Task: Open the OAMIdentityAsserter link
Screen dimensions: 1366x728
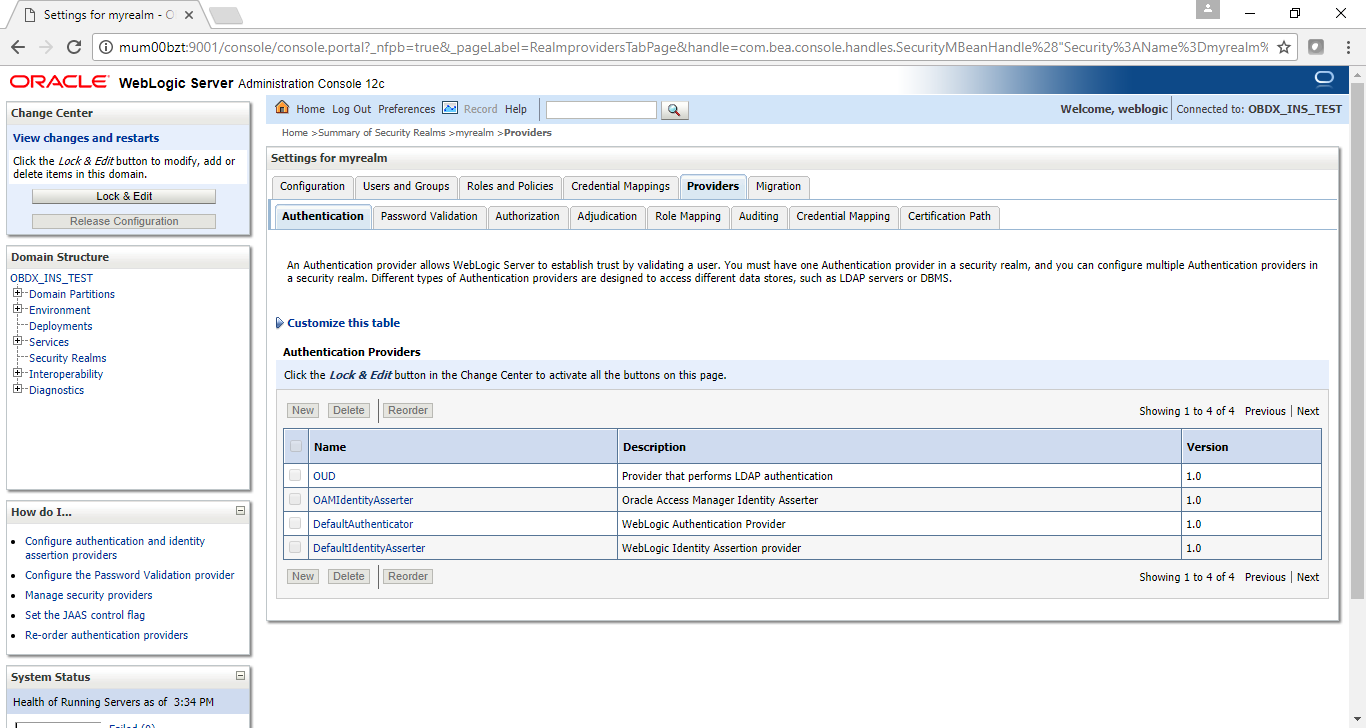Action: [x=363, y=500]
